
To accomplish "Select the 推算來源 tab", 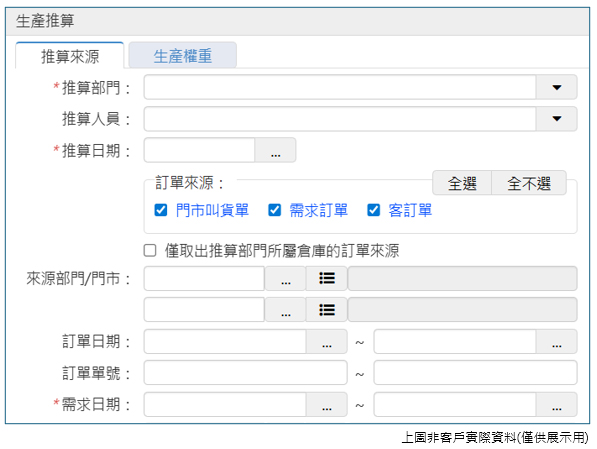I will 70,56.
